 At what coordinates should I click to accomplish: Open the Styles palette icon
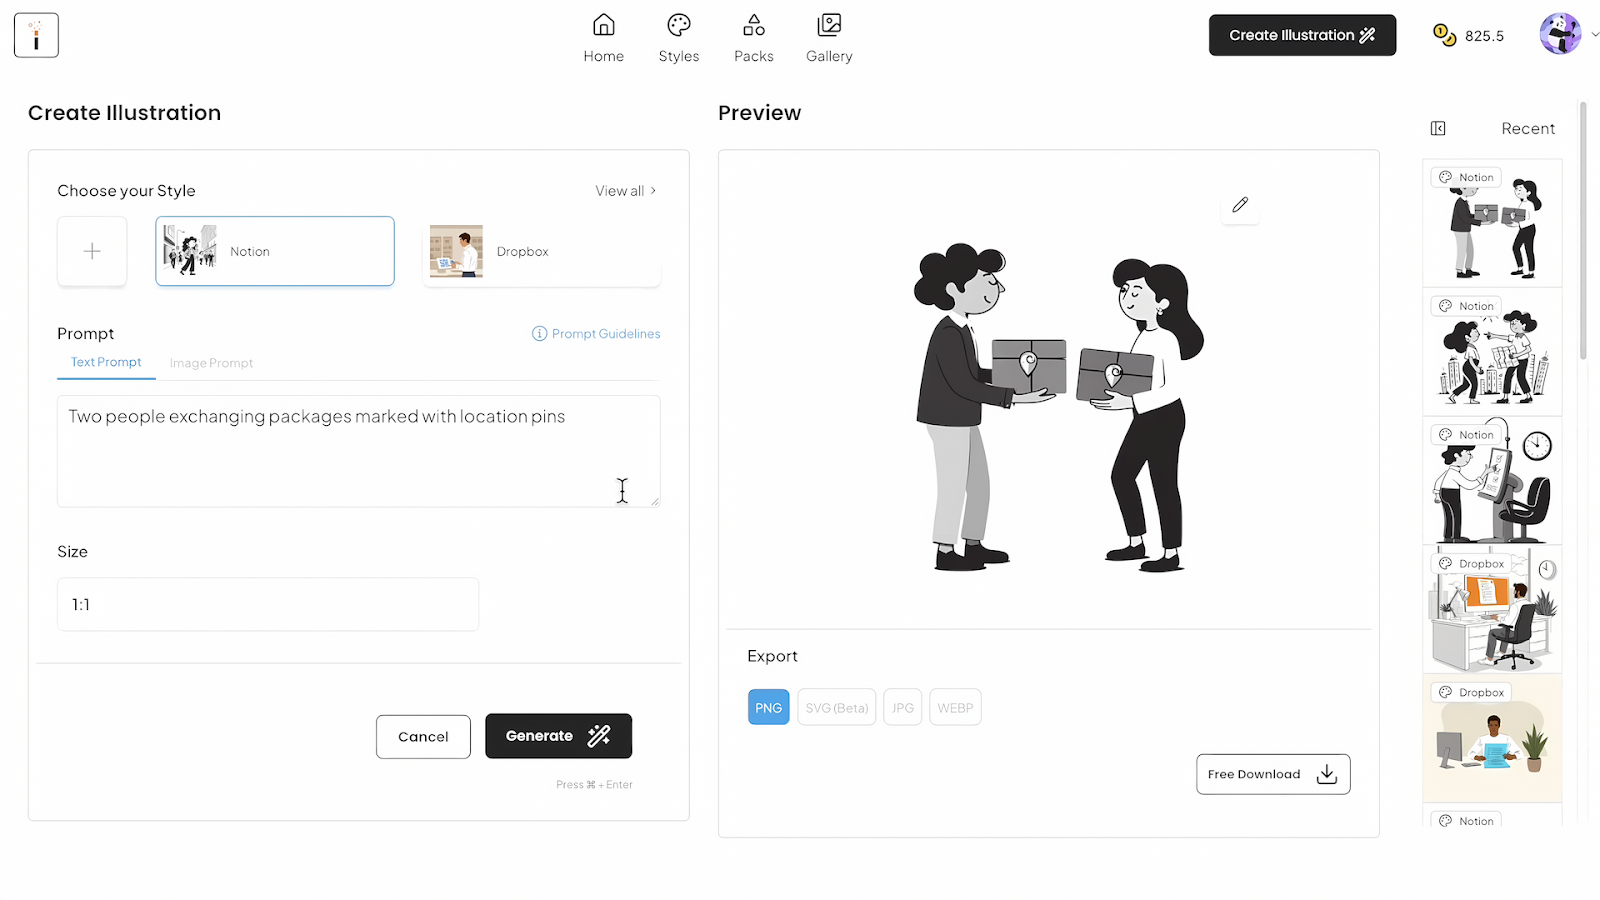(678, 25)
